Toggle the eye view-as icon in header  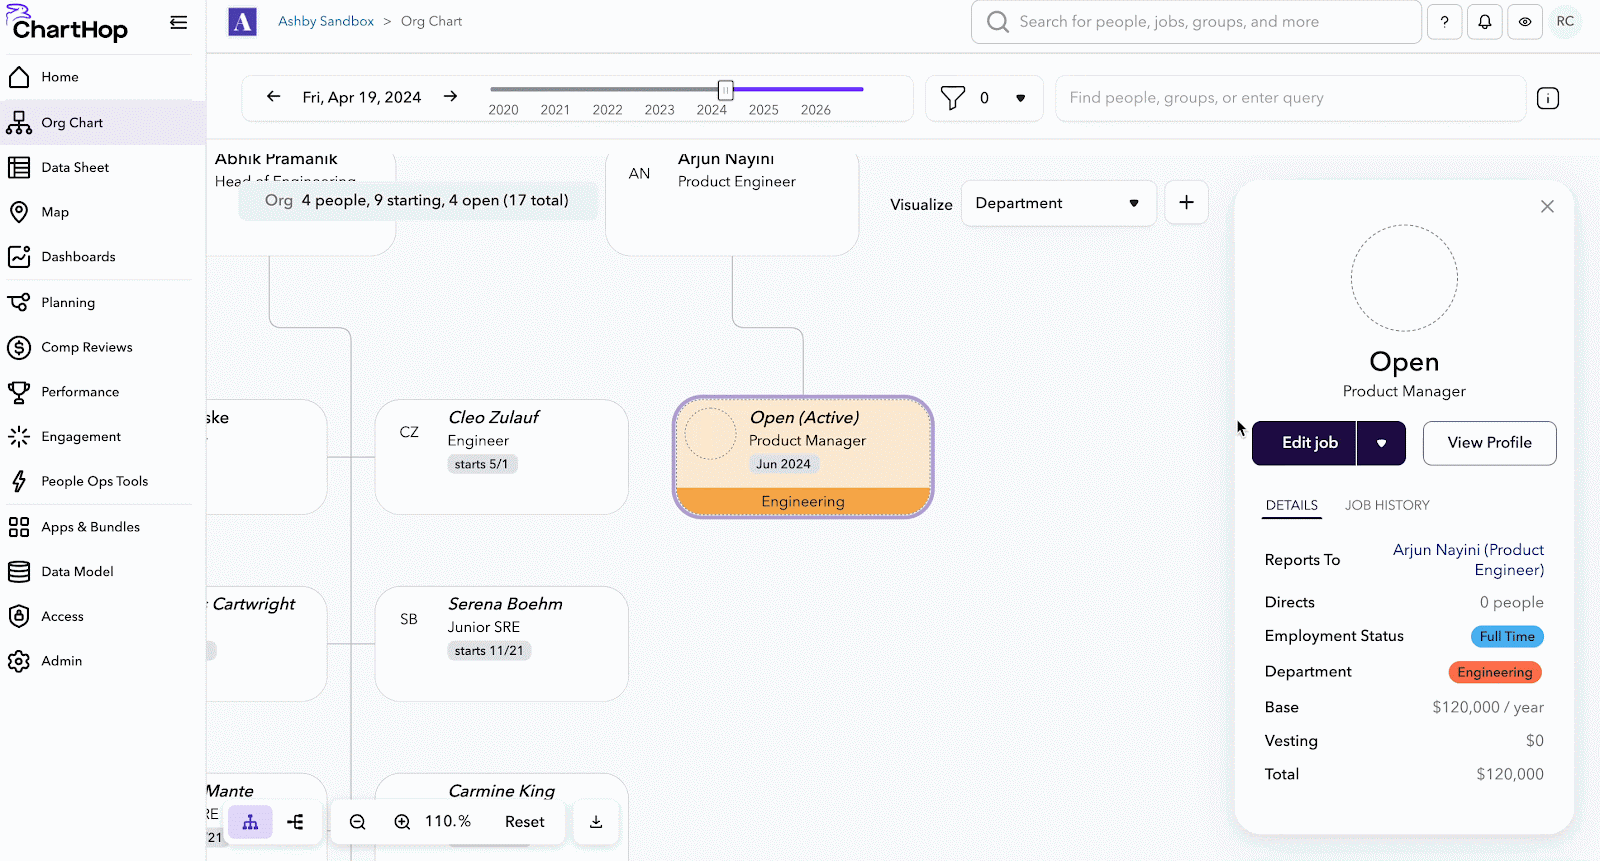(1525, 22)
